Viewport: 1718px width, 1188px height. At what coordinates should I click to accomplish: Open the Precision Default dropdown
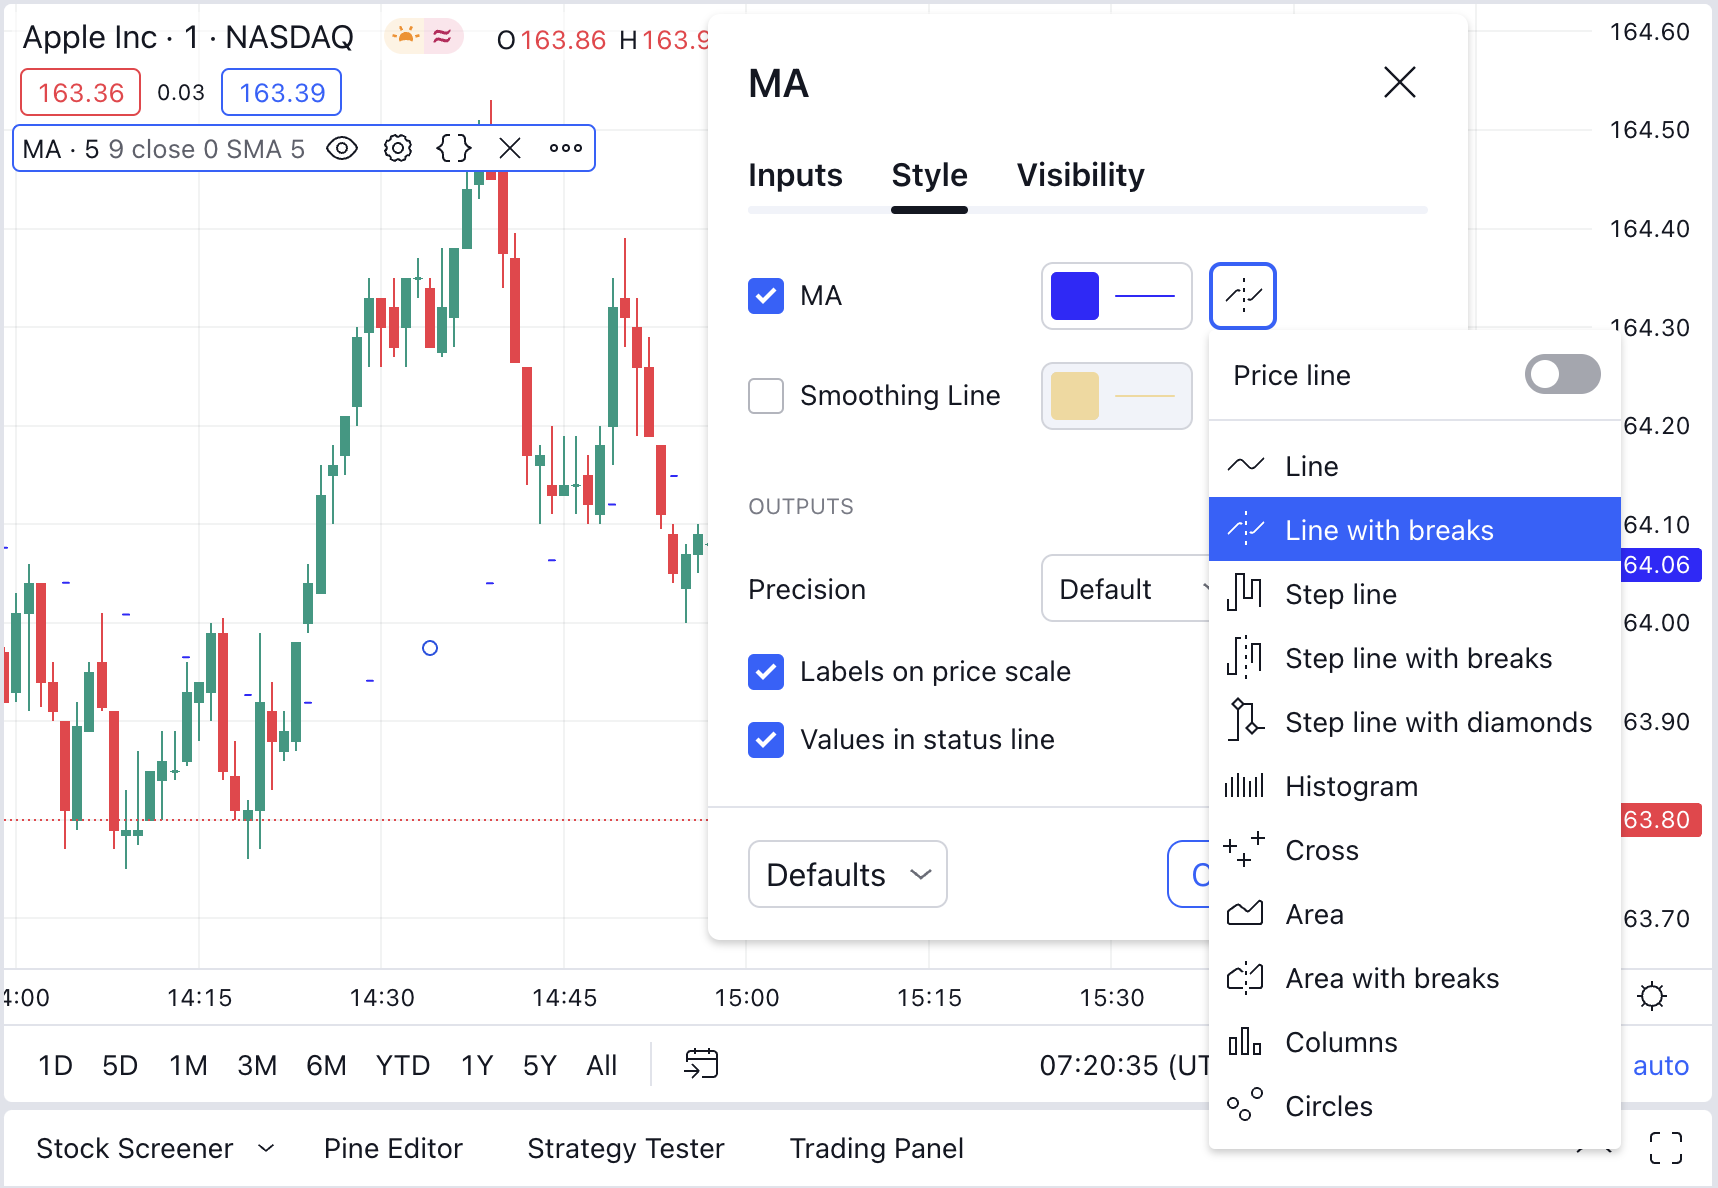click(1125, 589)
